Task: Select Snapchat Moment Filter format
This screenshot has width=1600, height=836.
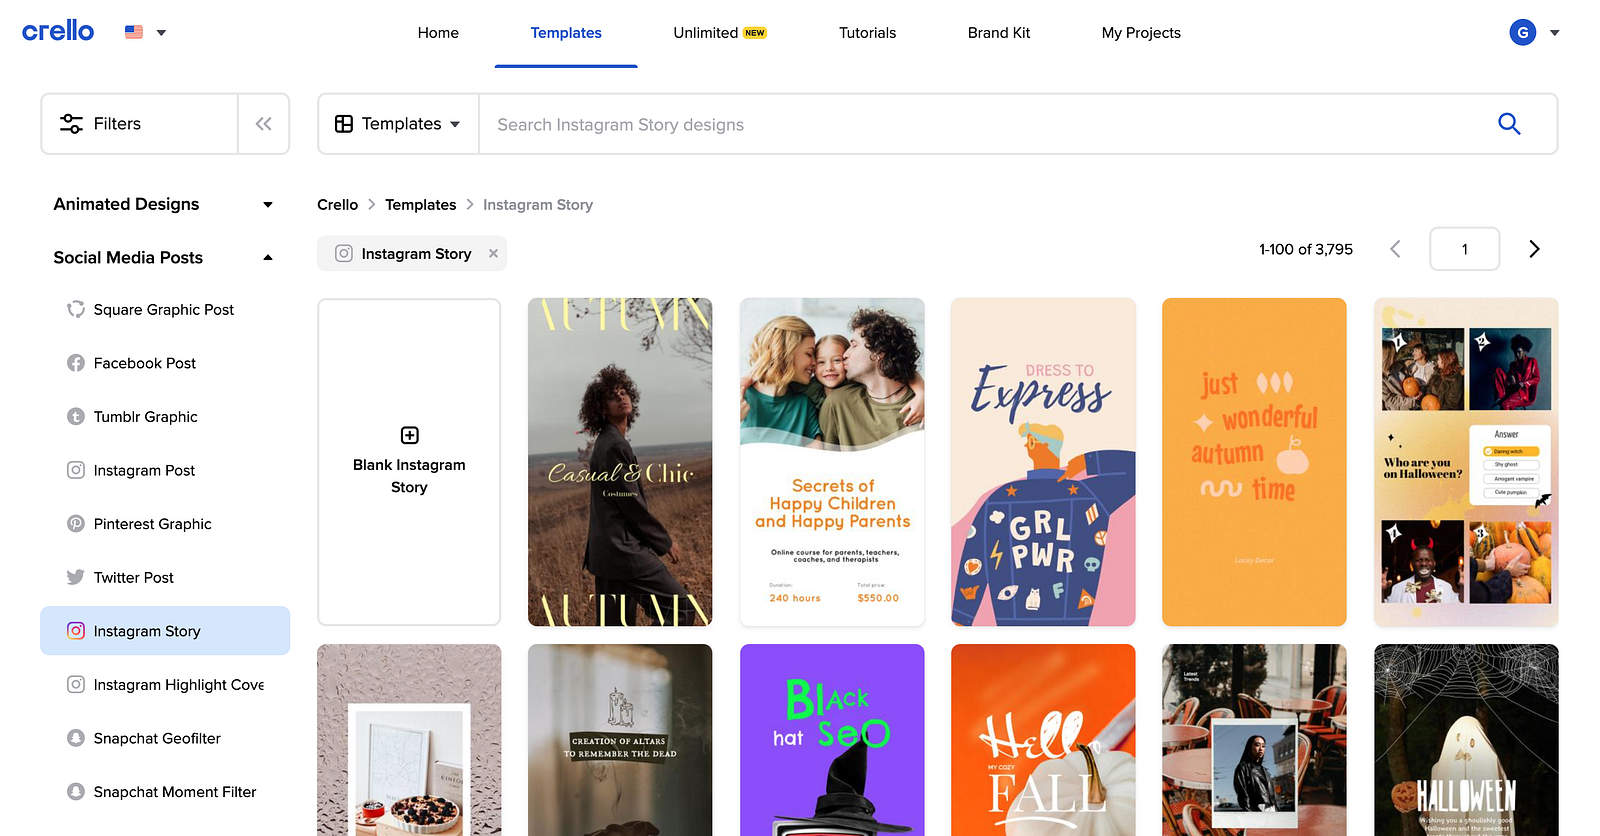Action: click(x=165, y=792)
